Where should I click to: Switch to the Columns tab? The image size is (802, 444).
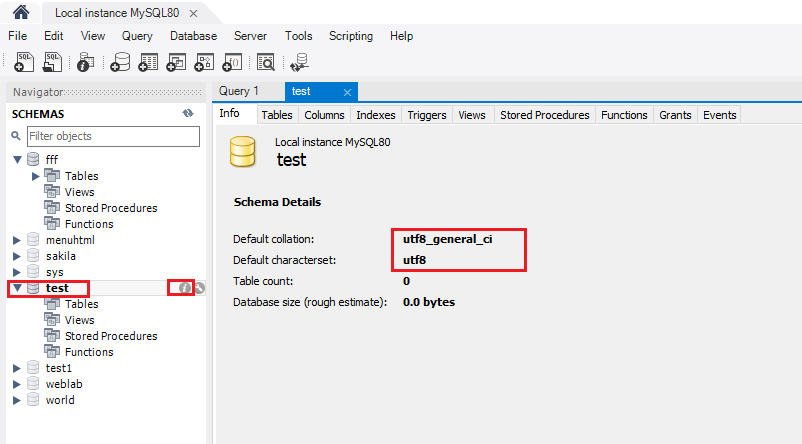pyautogui.click(x=324, y=115)
